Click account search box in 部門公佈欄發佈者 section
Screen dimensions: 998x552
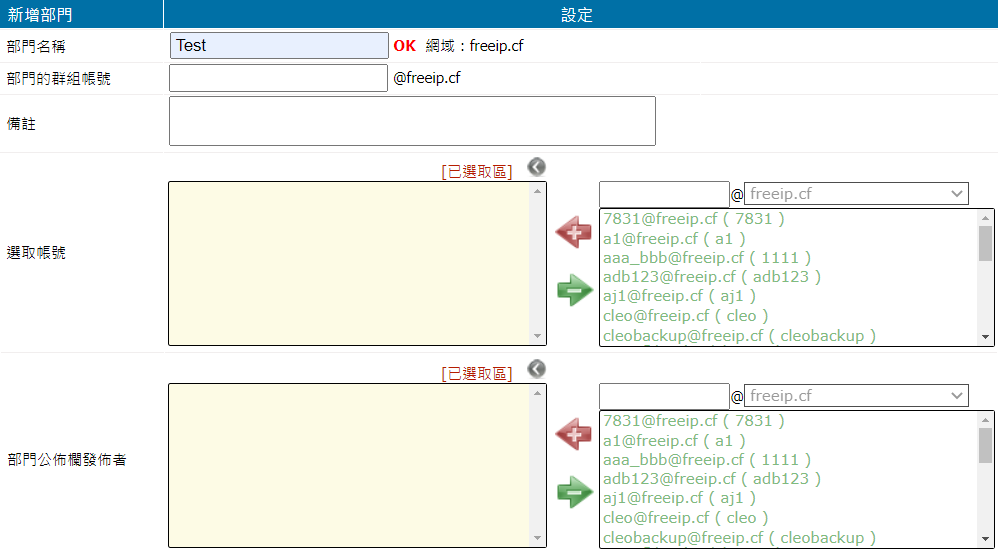(664, 396)
